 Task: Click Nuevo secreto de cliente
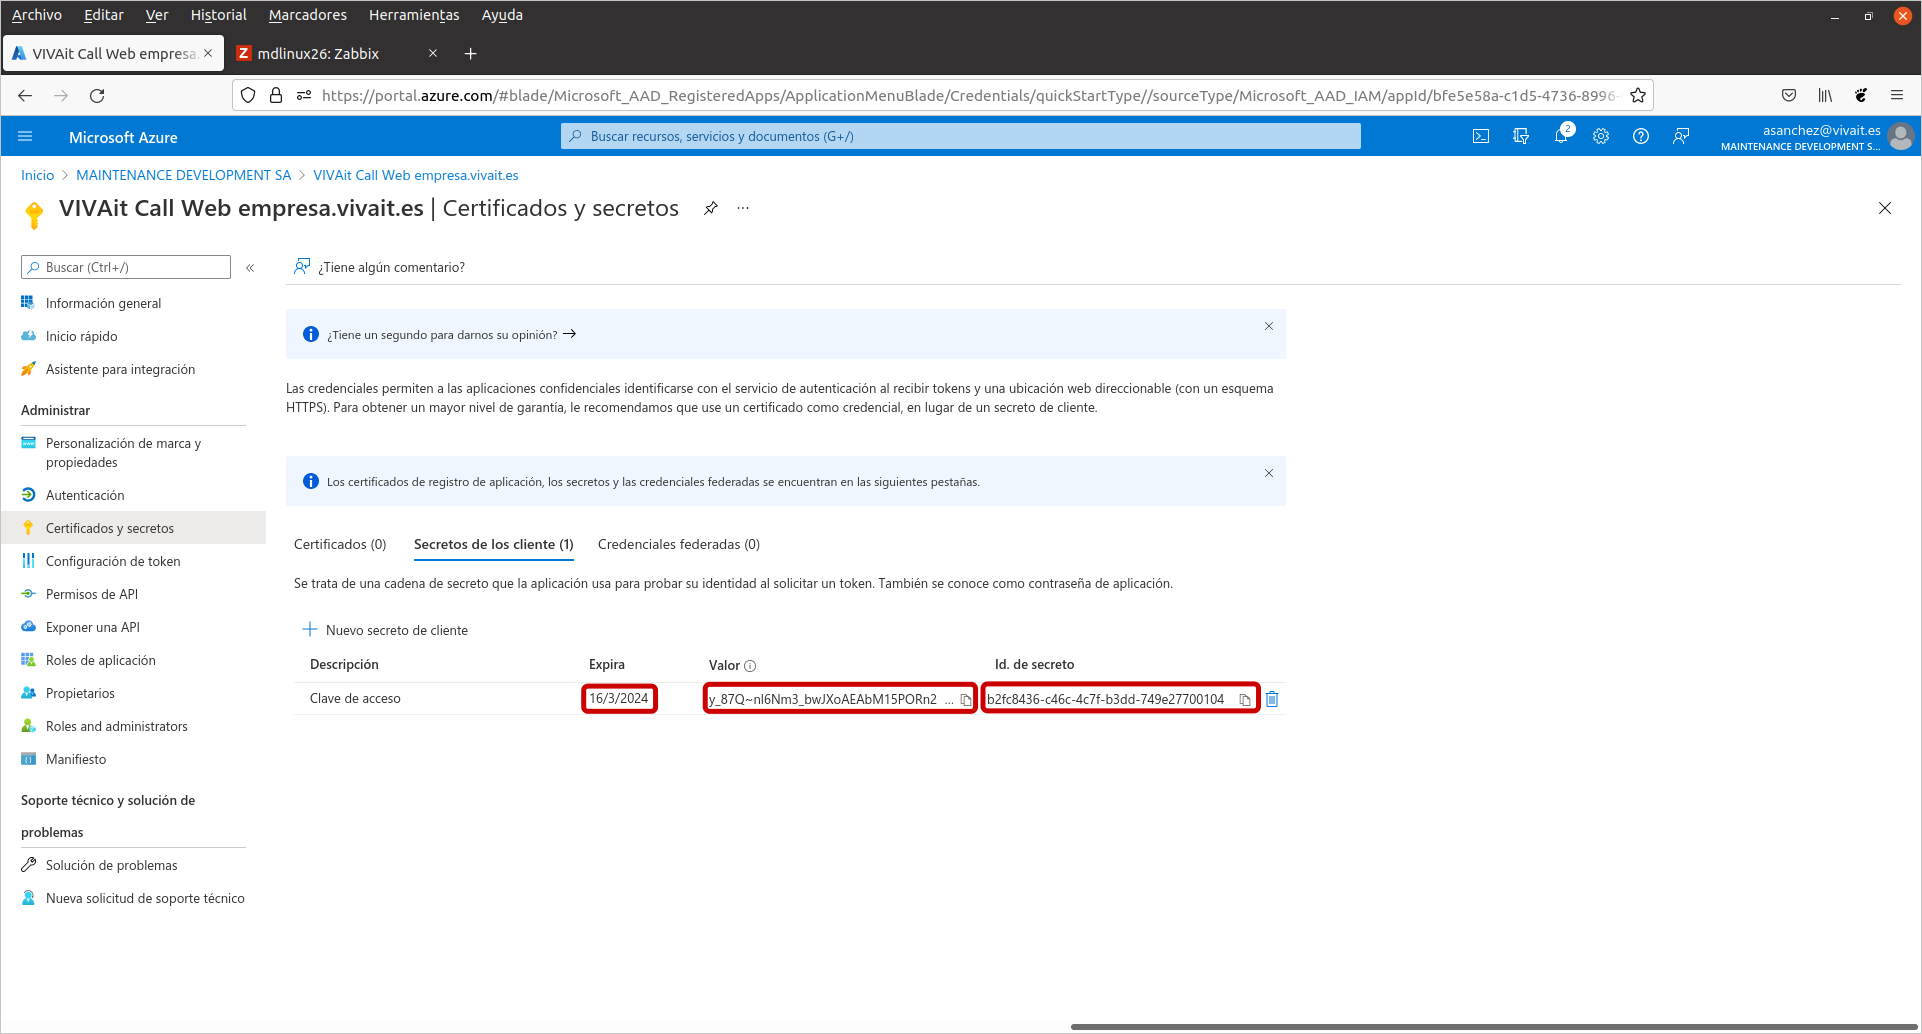click(x=385, y=630)
